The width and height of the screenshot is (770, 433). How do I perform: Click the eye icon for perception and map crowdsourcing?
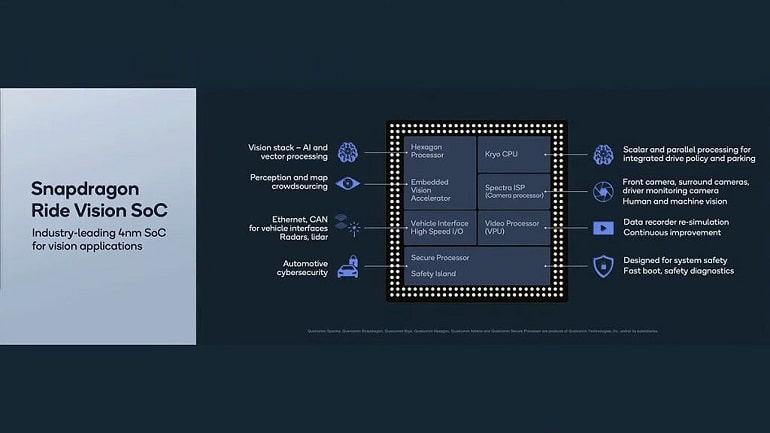tap(348, 184)
